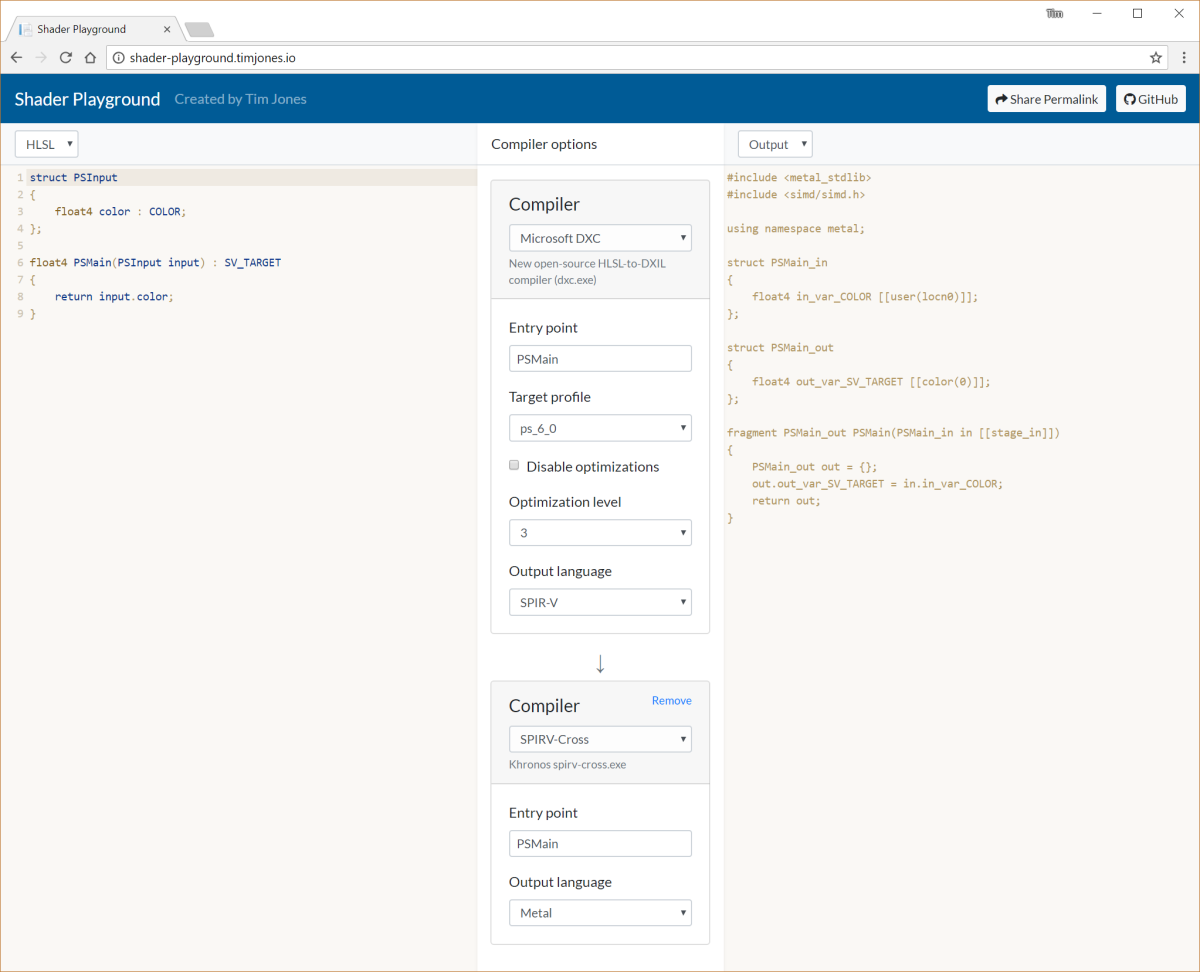Click the share arrow icon on Share Permalink
Viewport: 1200px width, 972px height.
1000,98
